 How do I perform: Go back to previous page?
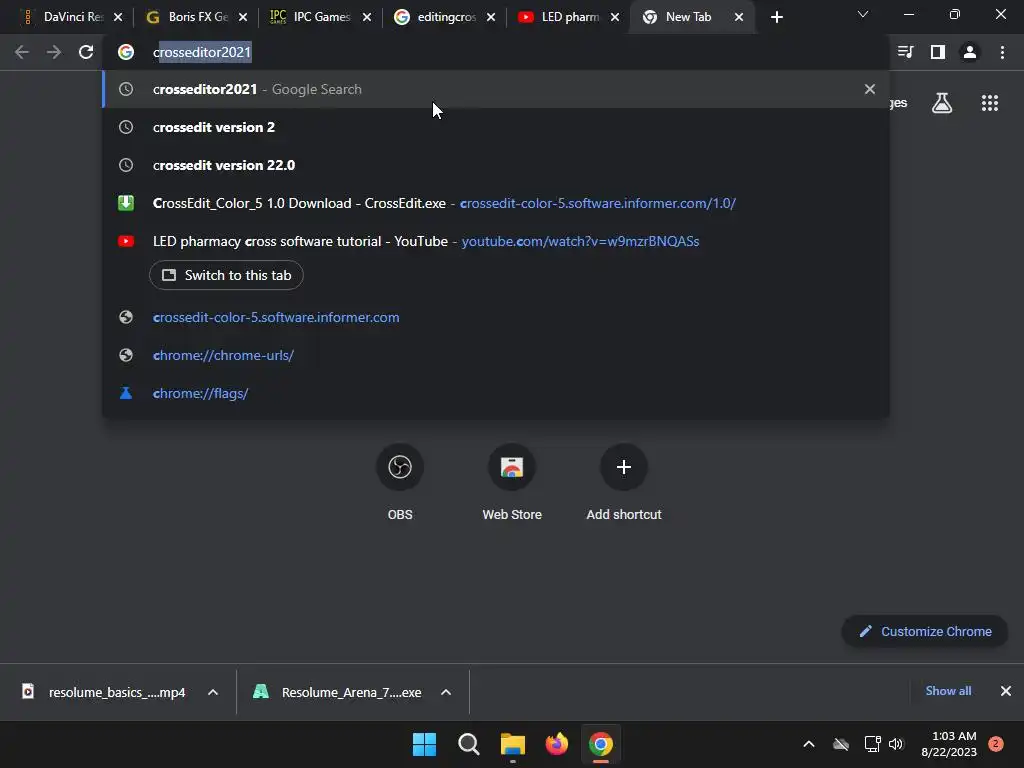[22, 52]
